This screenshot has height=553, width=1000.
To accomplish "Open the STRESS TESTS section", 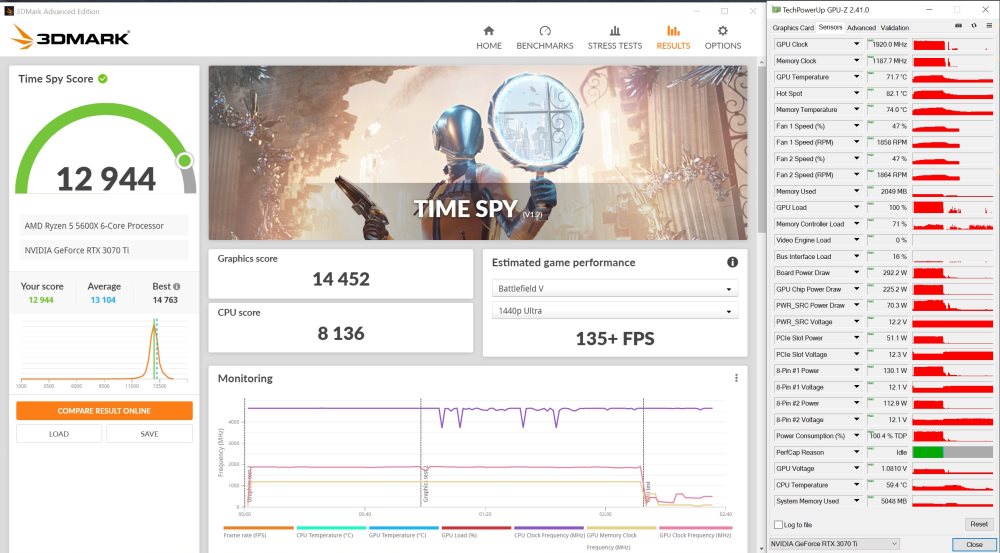I will [x=615, y=38].
